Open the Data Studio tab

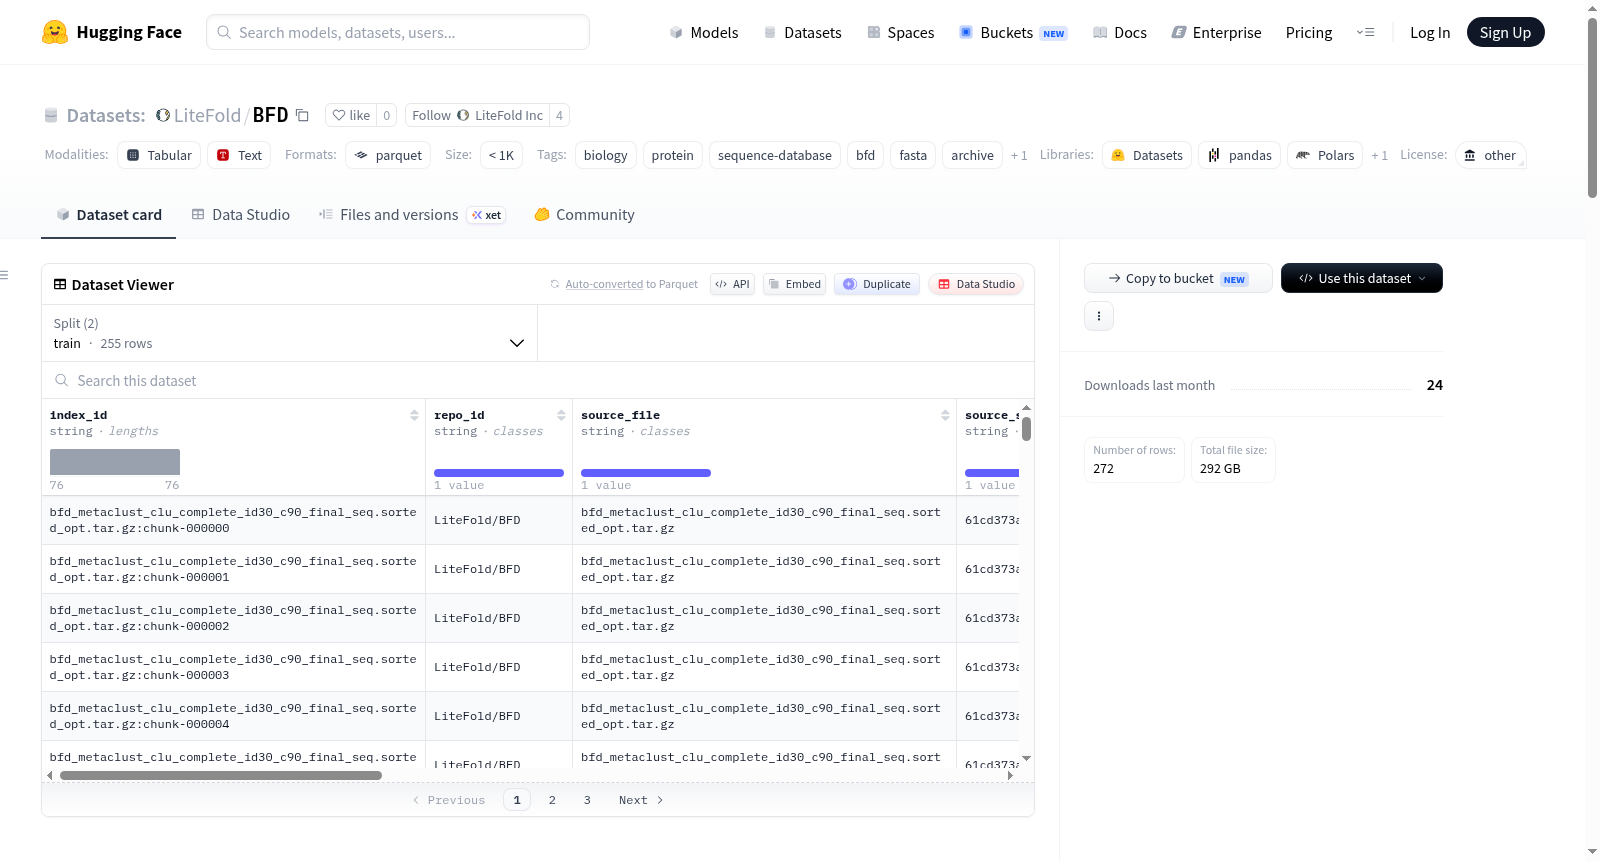241,215
